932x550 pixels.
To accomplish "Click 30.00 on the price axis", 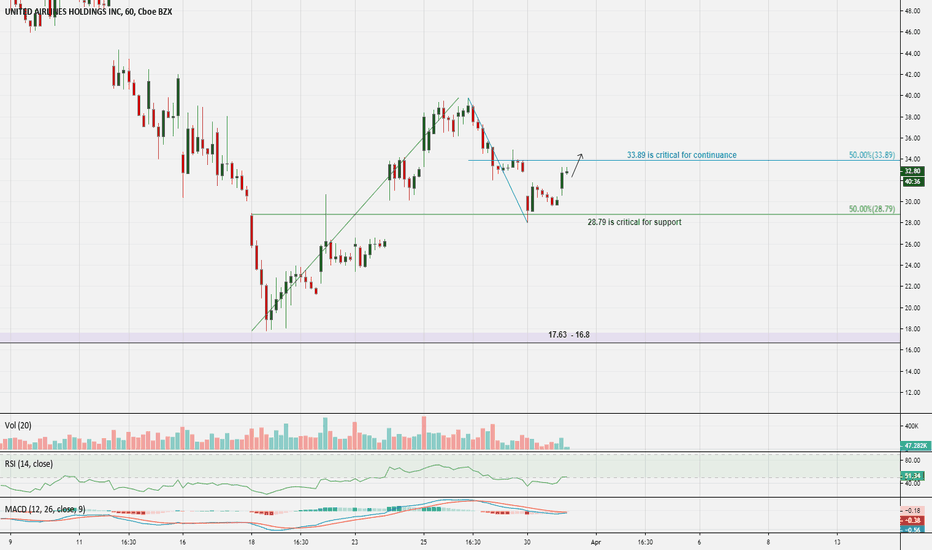I will [x=912, y=202].
